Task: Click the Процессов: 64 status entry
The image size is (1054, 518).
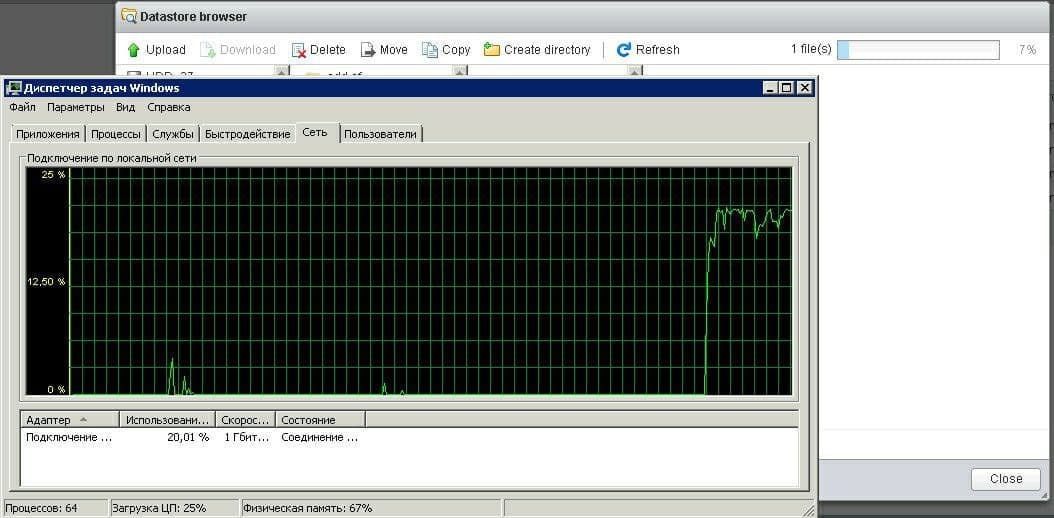Action: click(55, 508)
